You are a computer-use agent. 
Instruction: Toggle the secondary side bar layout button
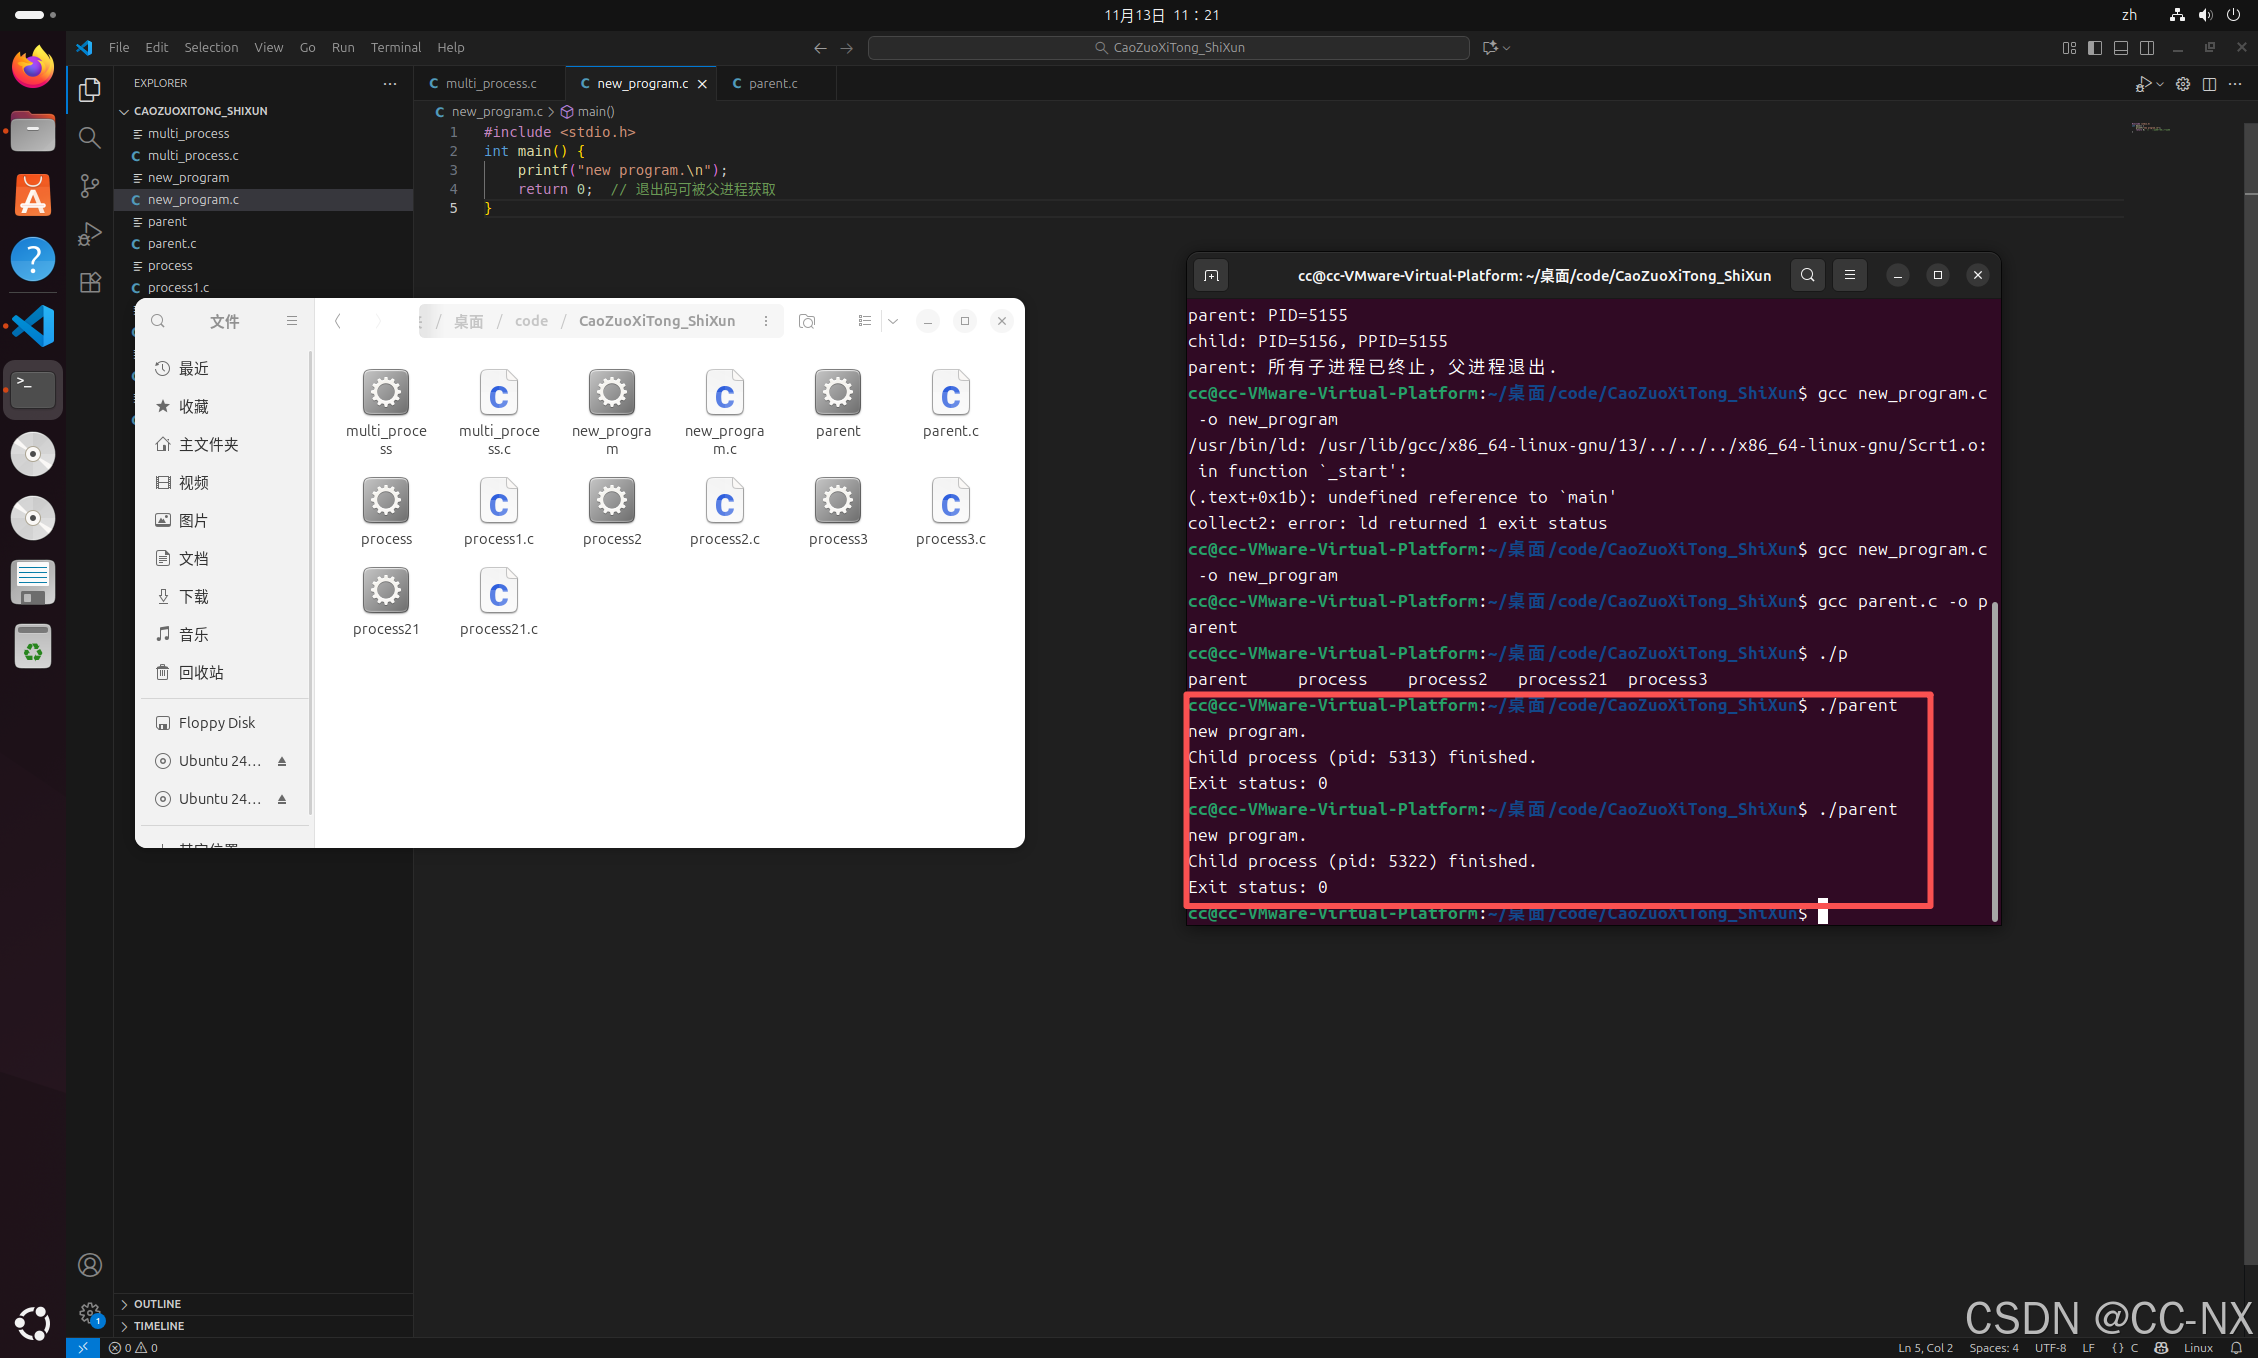[x=2147, y=47]
